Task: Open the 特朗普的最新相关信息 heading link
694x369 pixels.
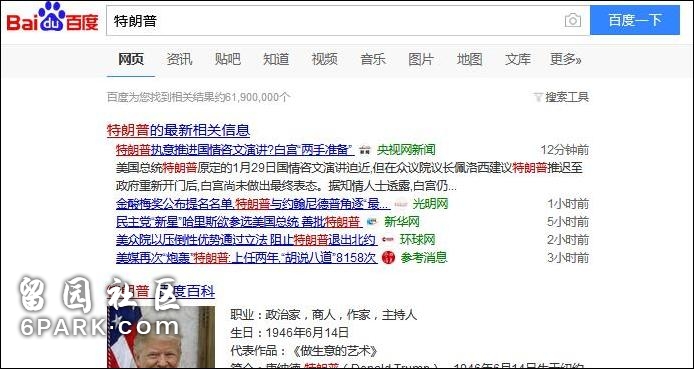Action: [178, 130]
